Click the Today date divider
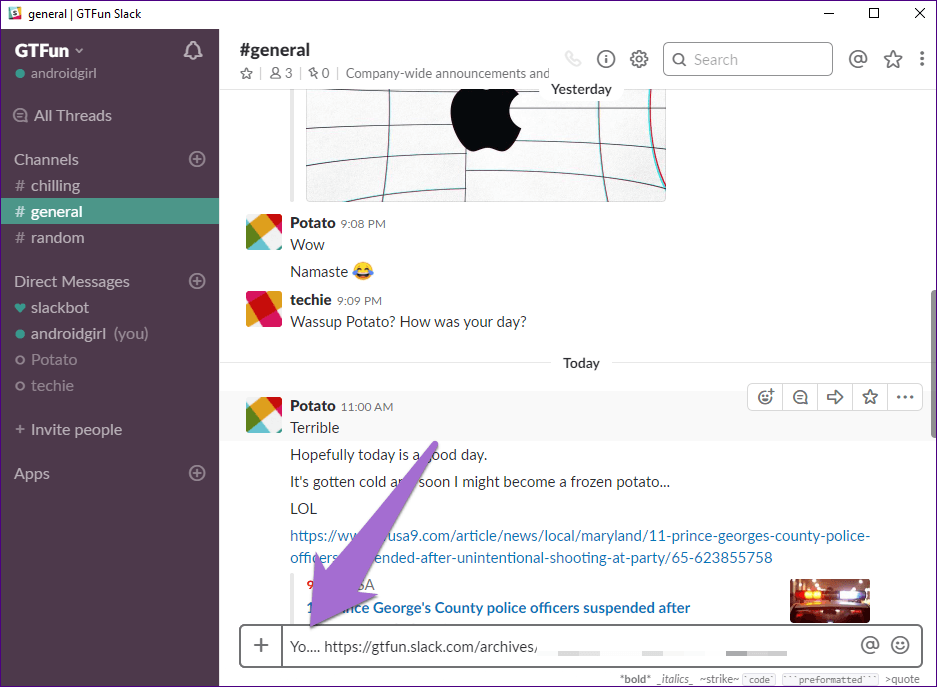Screen dimensions: 937x687 [x=581, y=363]
